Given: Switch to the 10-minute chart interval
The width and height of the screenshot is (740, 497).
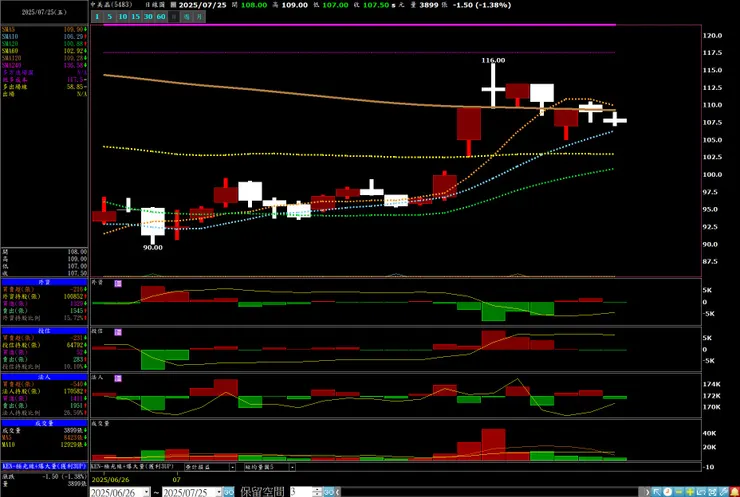Looking at the screenshot, I should coord(123,17).
